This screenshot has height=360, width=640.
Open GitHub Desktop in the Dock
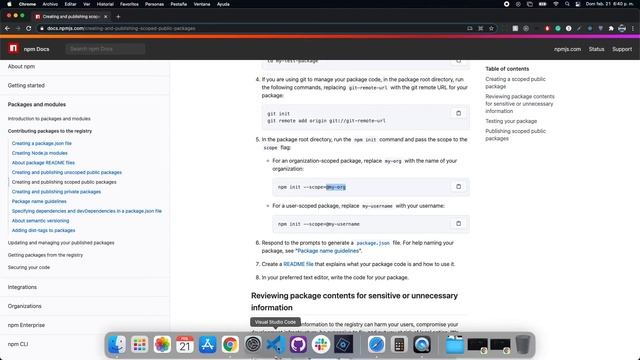(x=298, y=344)
